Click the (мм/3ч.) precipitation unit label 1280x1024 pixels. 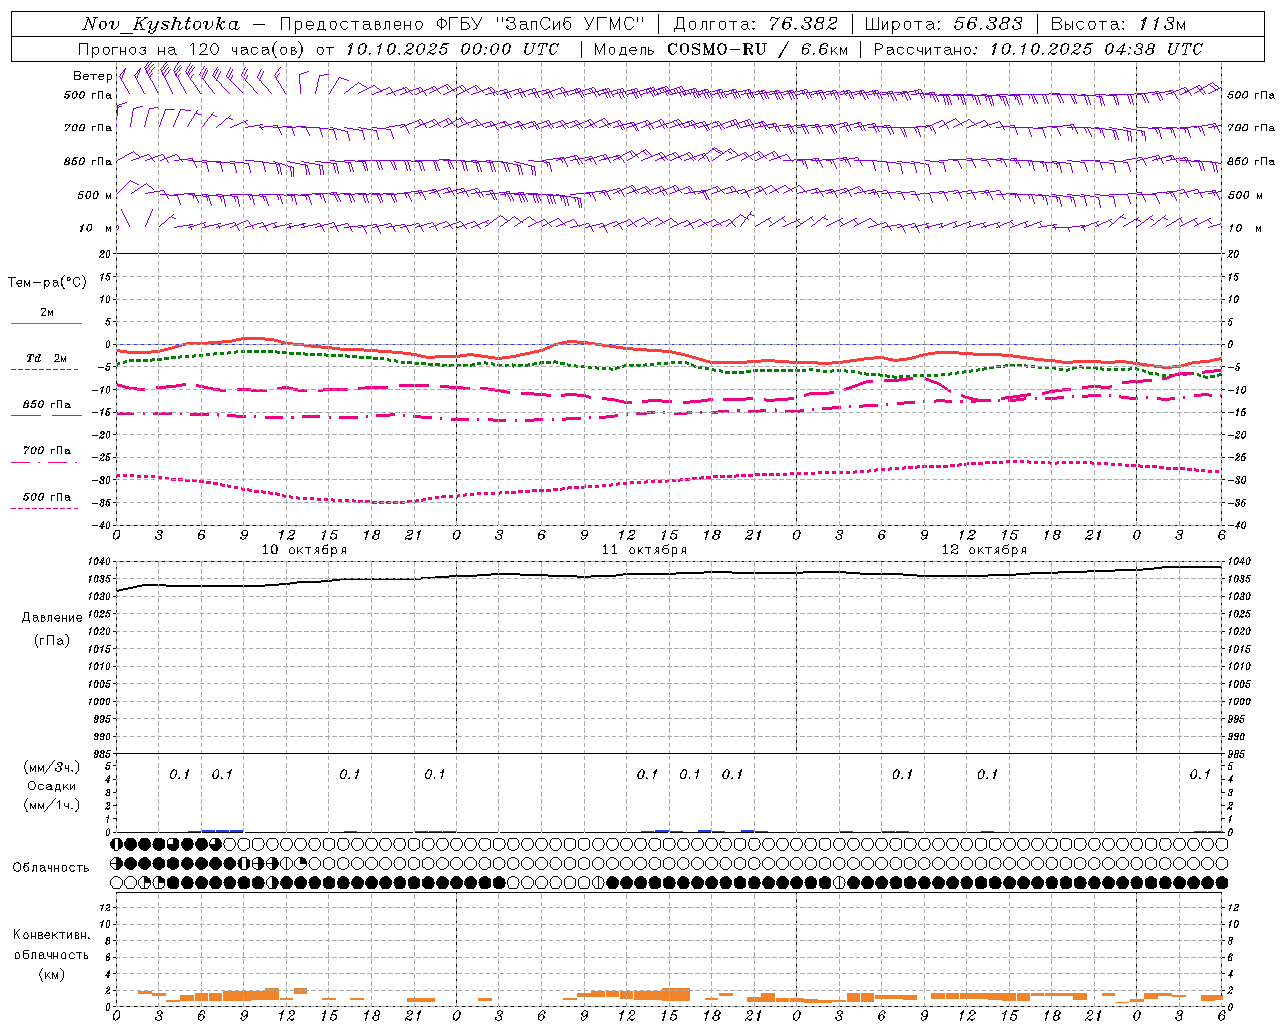[52, 767]
